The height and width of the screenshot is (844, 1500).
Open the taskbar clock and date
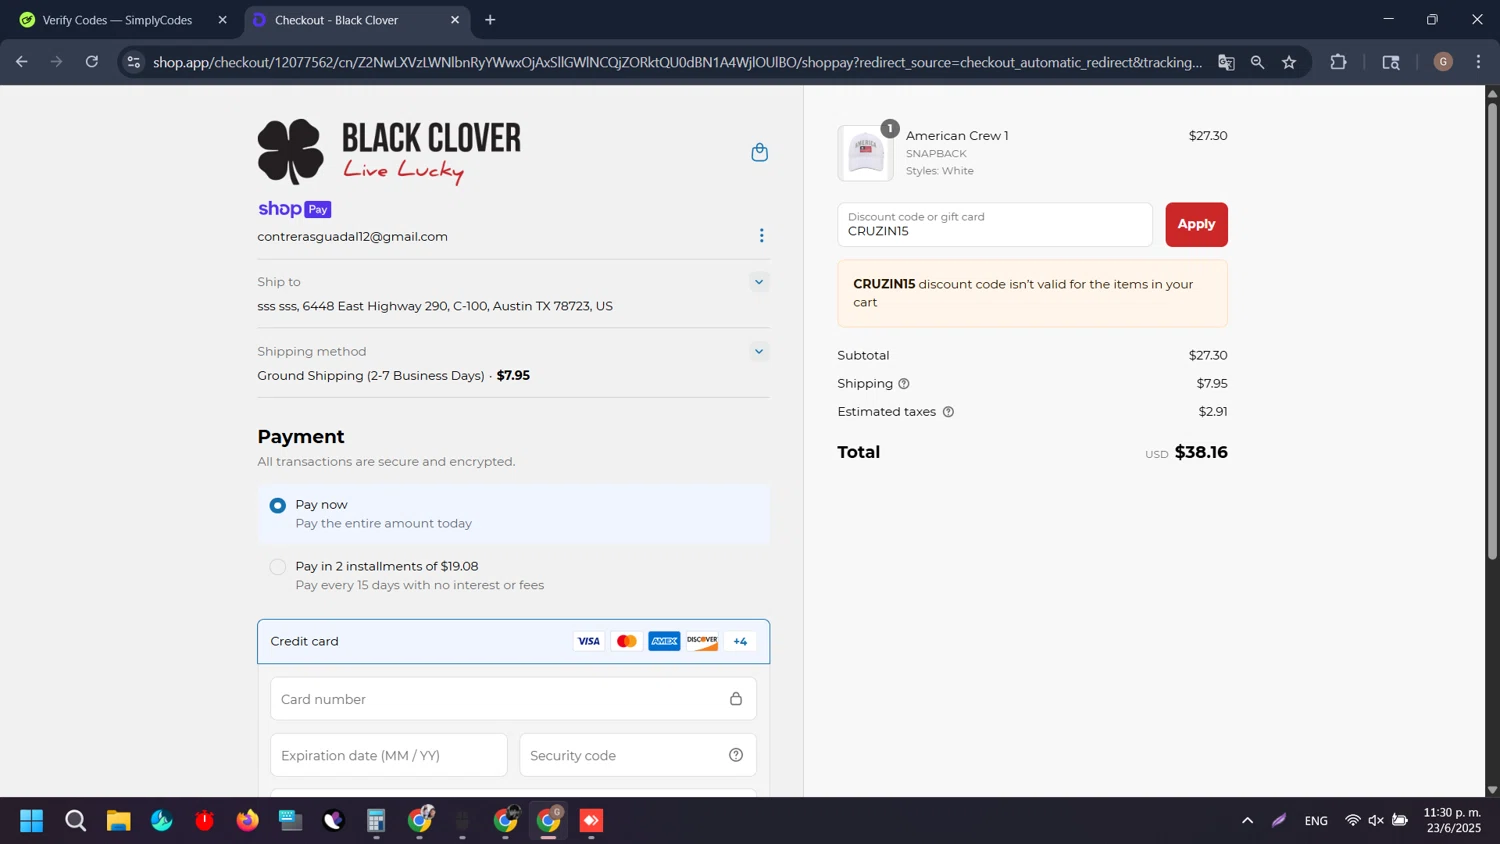click(x=1452, y=820)
